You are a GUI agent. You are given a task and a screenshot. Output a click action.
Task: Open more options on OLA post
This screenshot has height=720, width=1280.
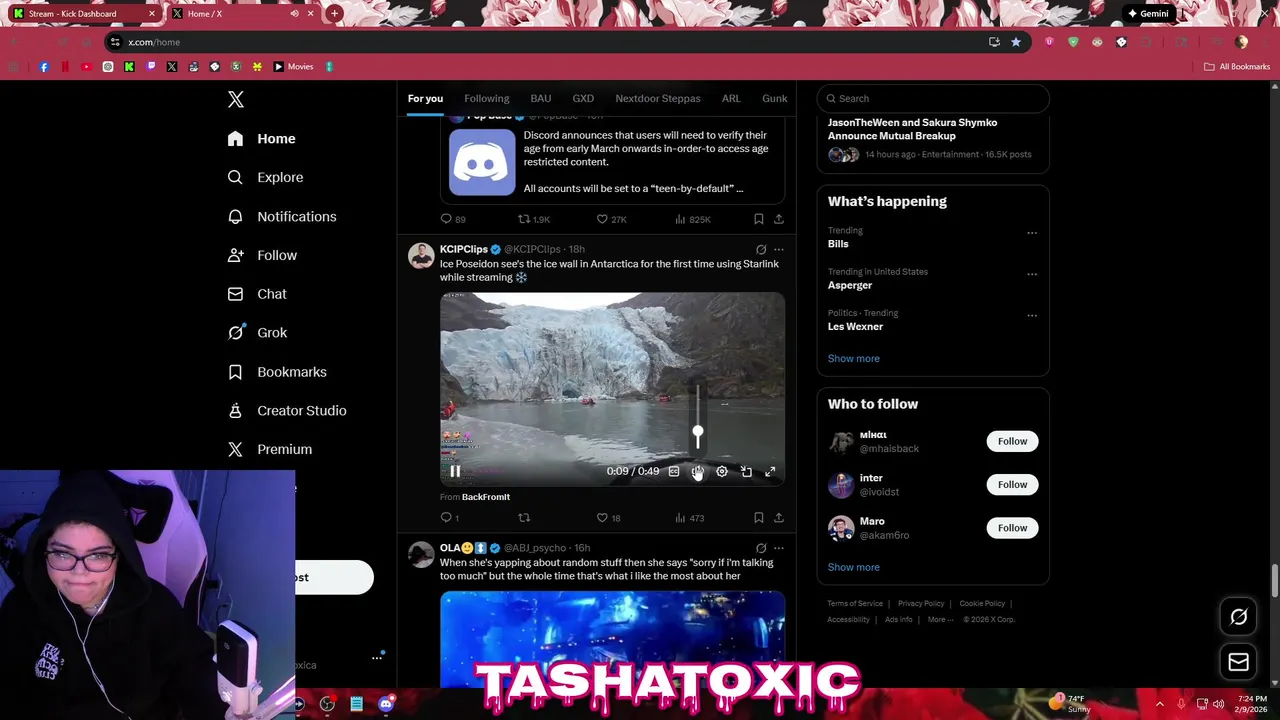pyautogui.click(x=779, y=548)
